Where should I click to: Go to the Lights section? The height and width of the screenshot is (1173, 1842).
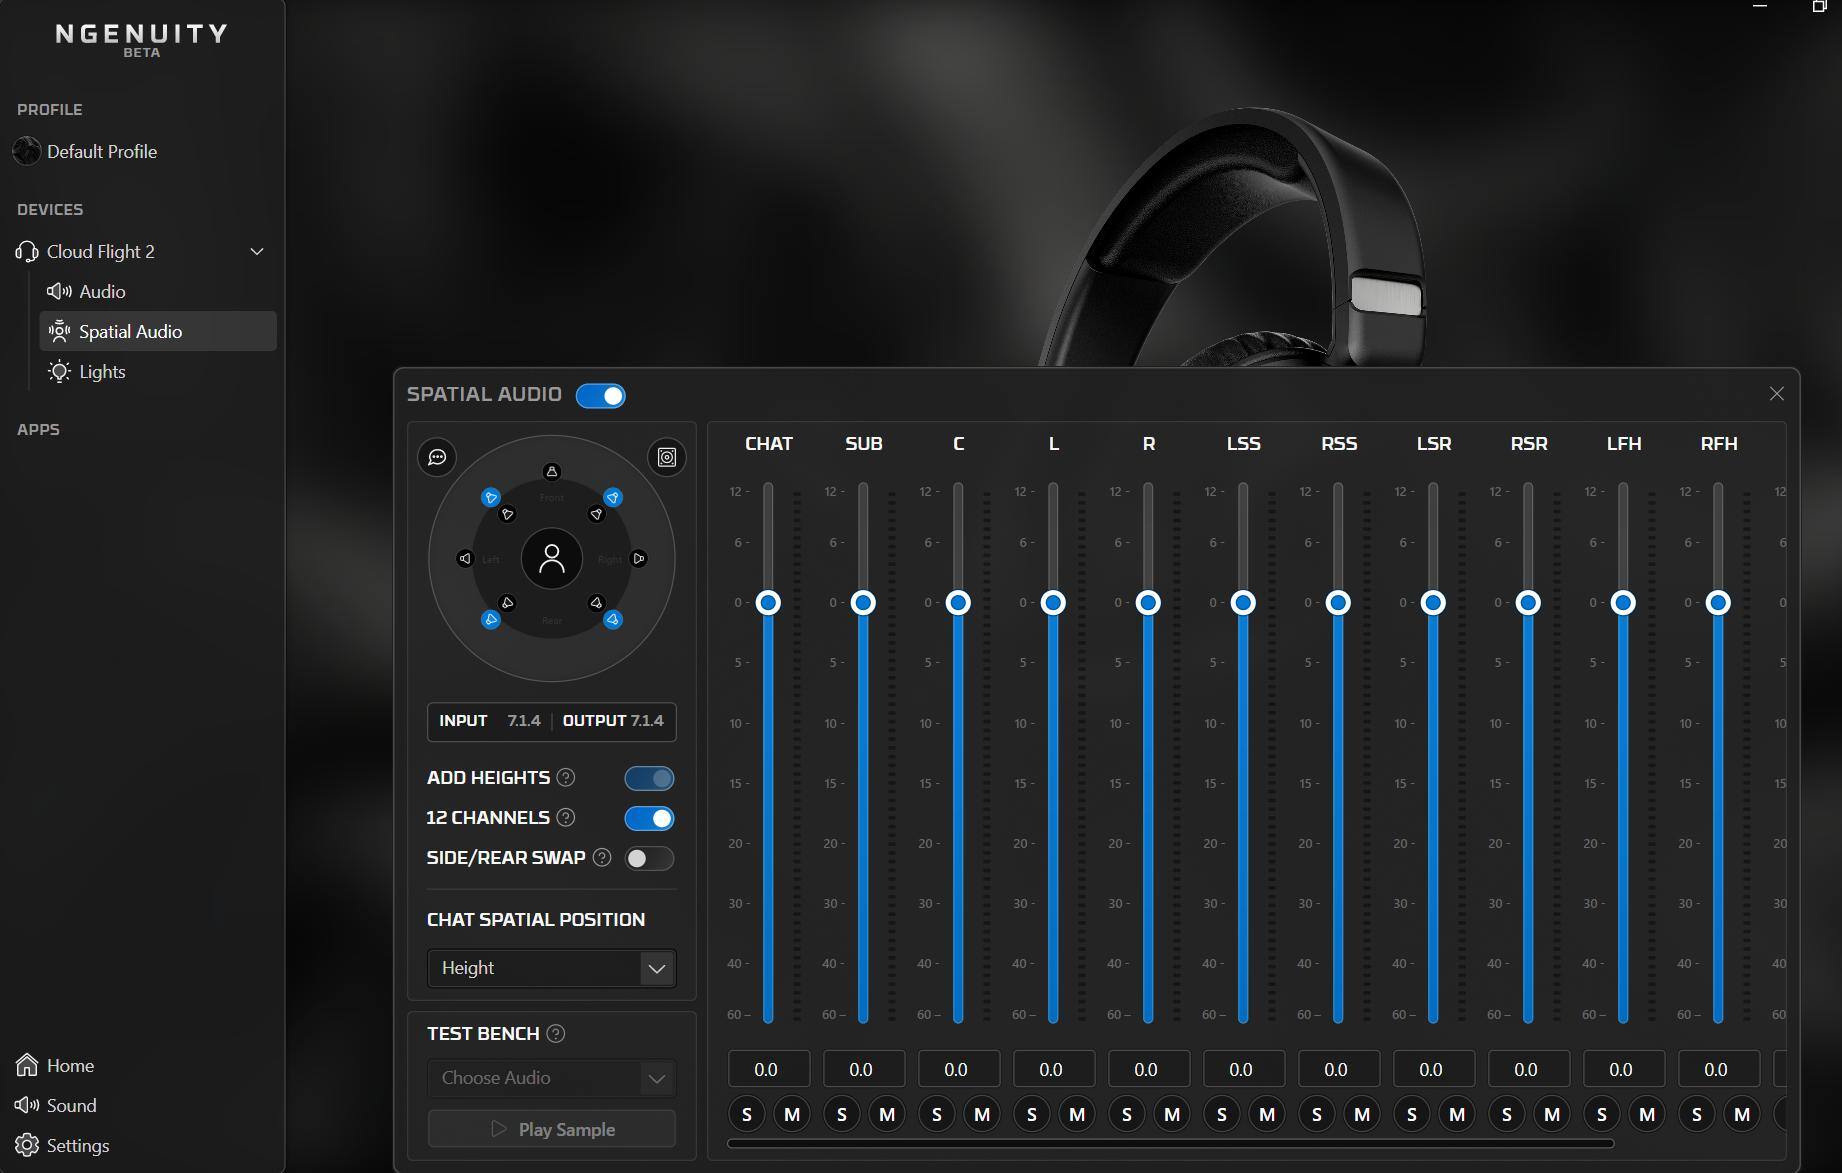pos(102,371)
